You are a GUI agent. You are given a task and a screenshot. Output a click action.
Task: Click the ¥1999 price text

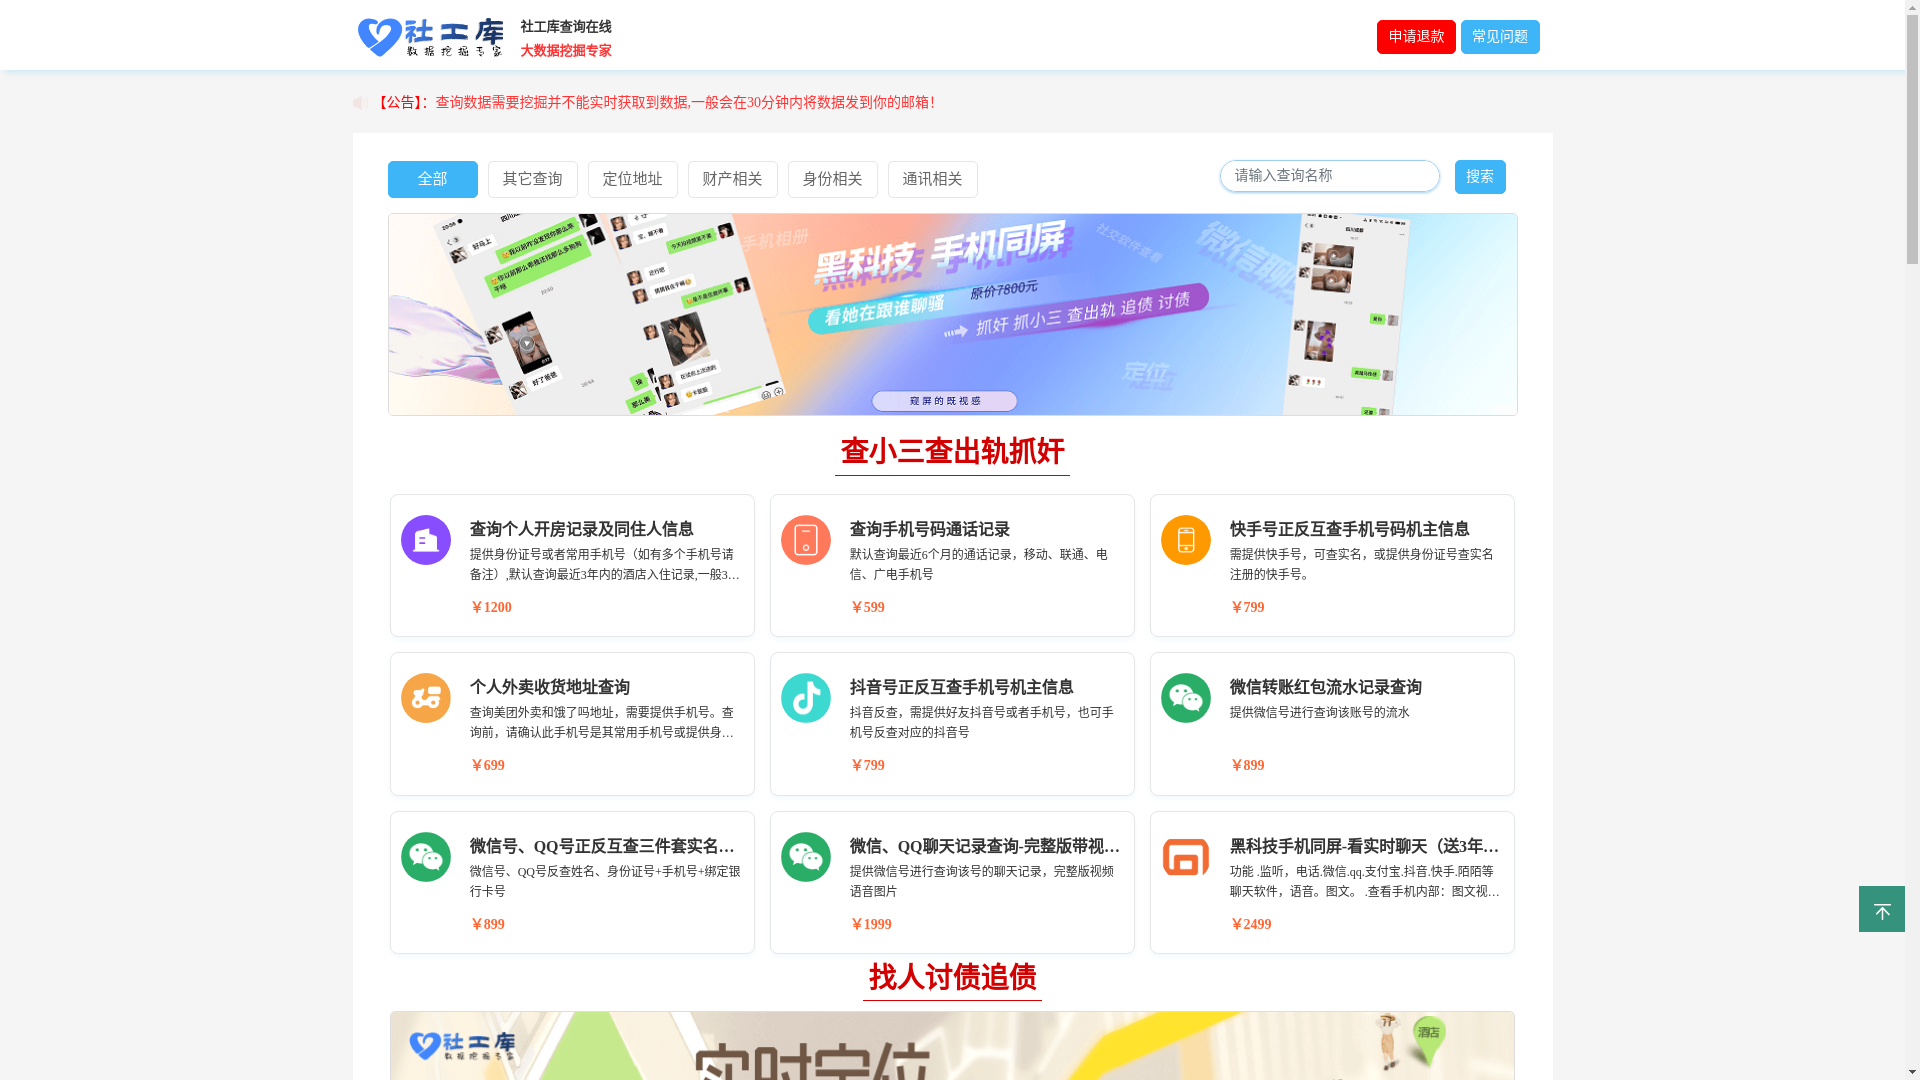click(x=871, y=924)
